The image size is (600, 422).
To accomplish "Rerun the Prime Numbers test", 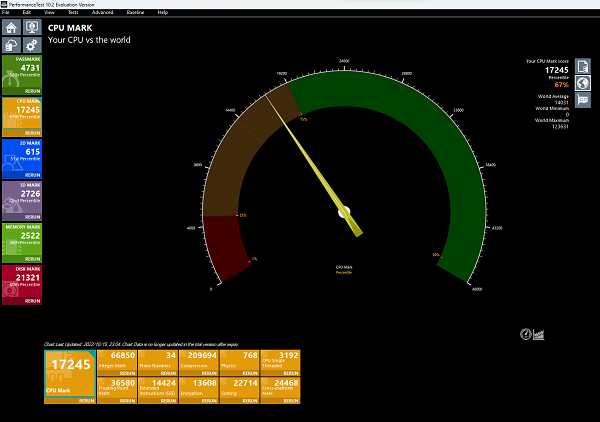I will 168,373.
